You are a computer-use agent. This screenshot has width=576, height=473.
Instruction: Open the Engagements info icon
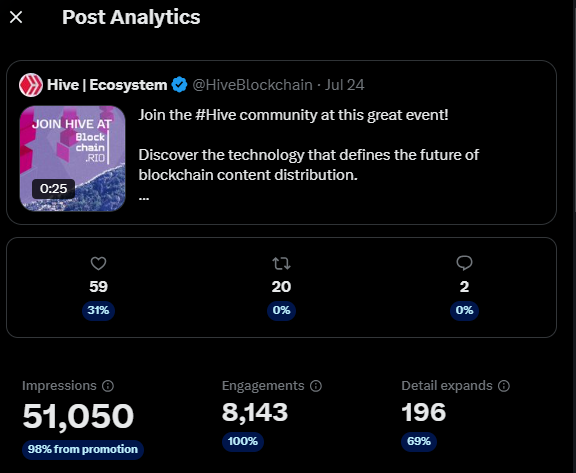316,386
